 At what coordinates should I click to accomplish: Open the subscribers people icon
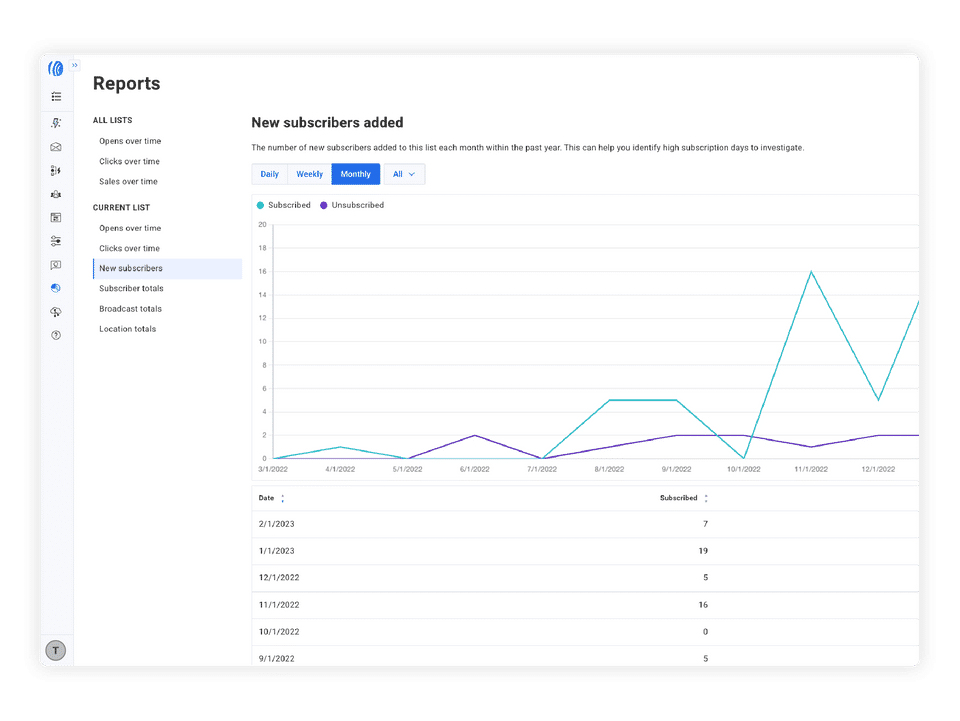tap(56, 194)
